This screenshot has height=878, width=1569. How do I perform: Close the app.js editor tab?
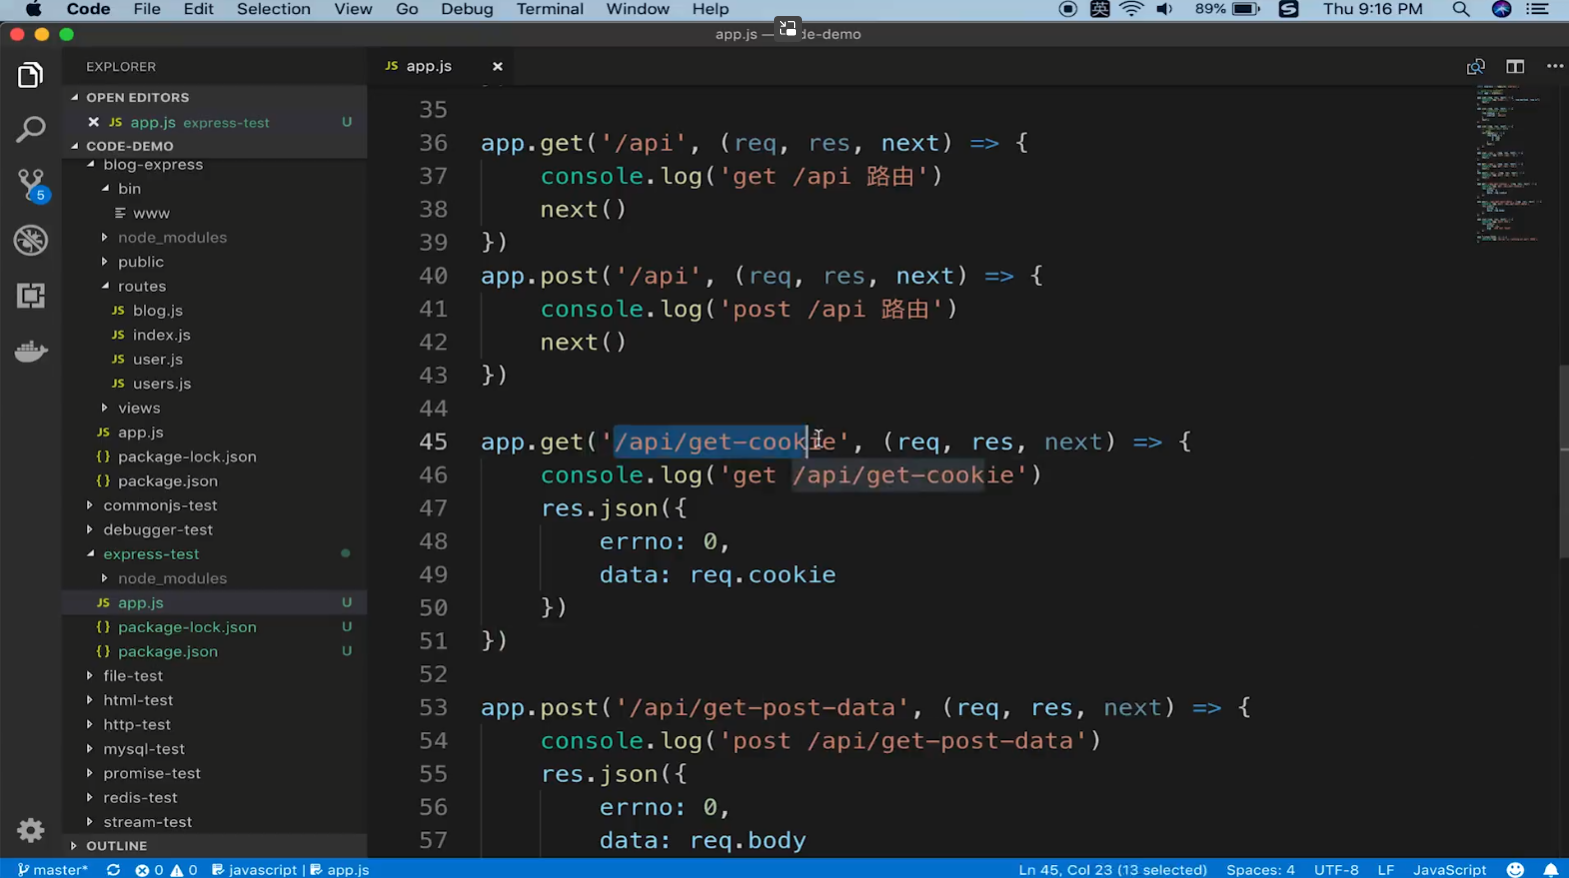(497, 66)
